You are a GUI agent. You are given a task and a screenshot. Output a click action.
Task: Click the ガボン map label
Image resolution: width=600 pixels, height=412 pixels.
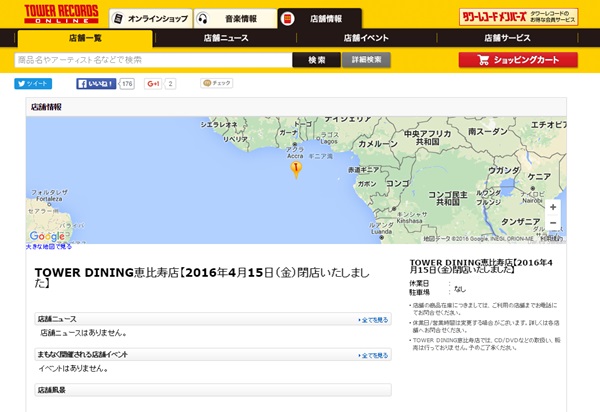367,184
